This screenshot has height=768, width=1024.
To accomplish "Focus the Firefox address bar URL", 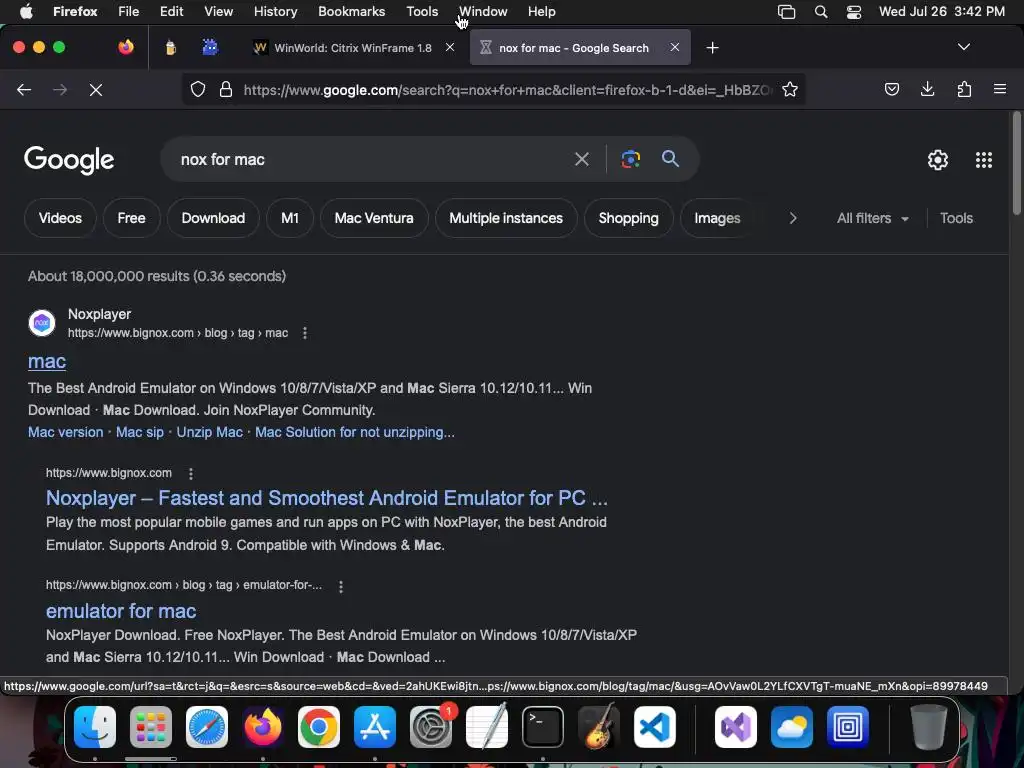I will (x=508, y=90).
